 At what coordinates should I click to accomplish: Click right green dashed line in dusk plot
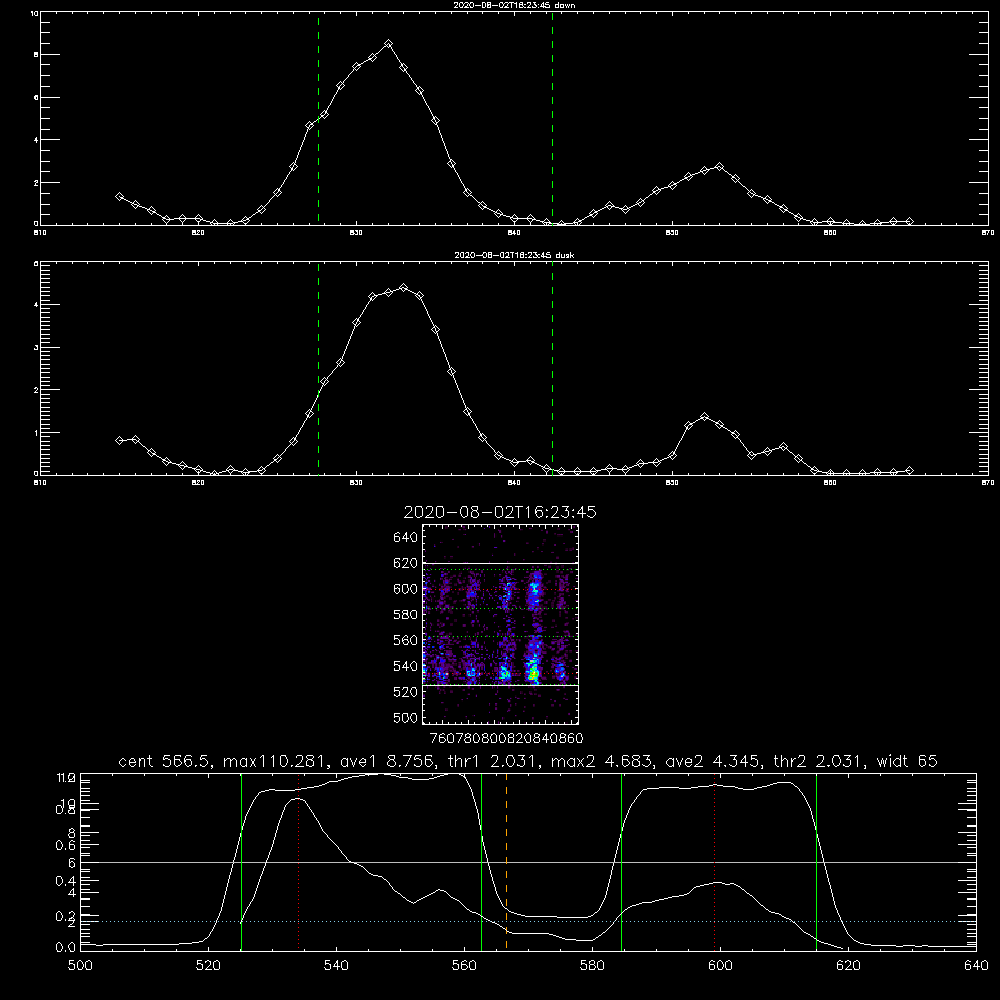point(552,369)
